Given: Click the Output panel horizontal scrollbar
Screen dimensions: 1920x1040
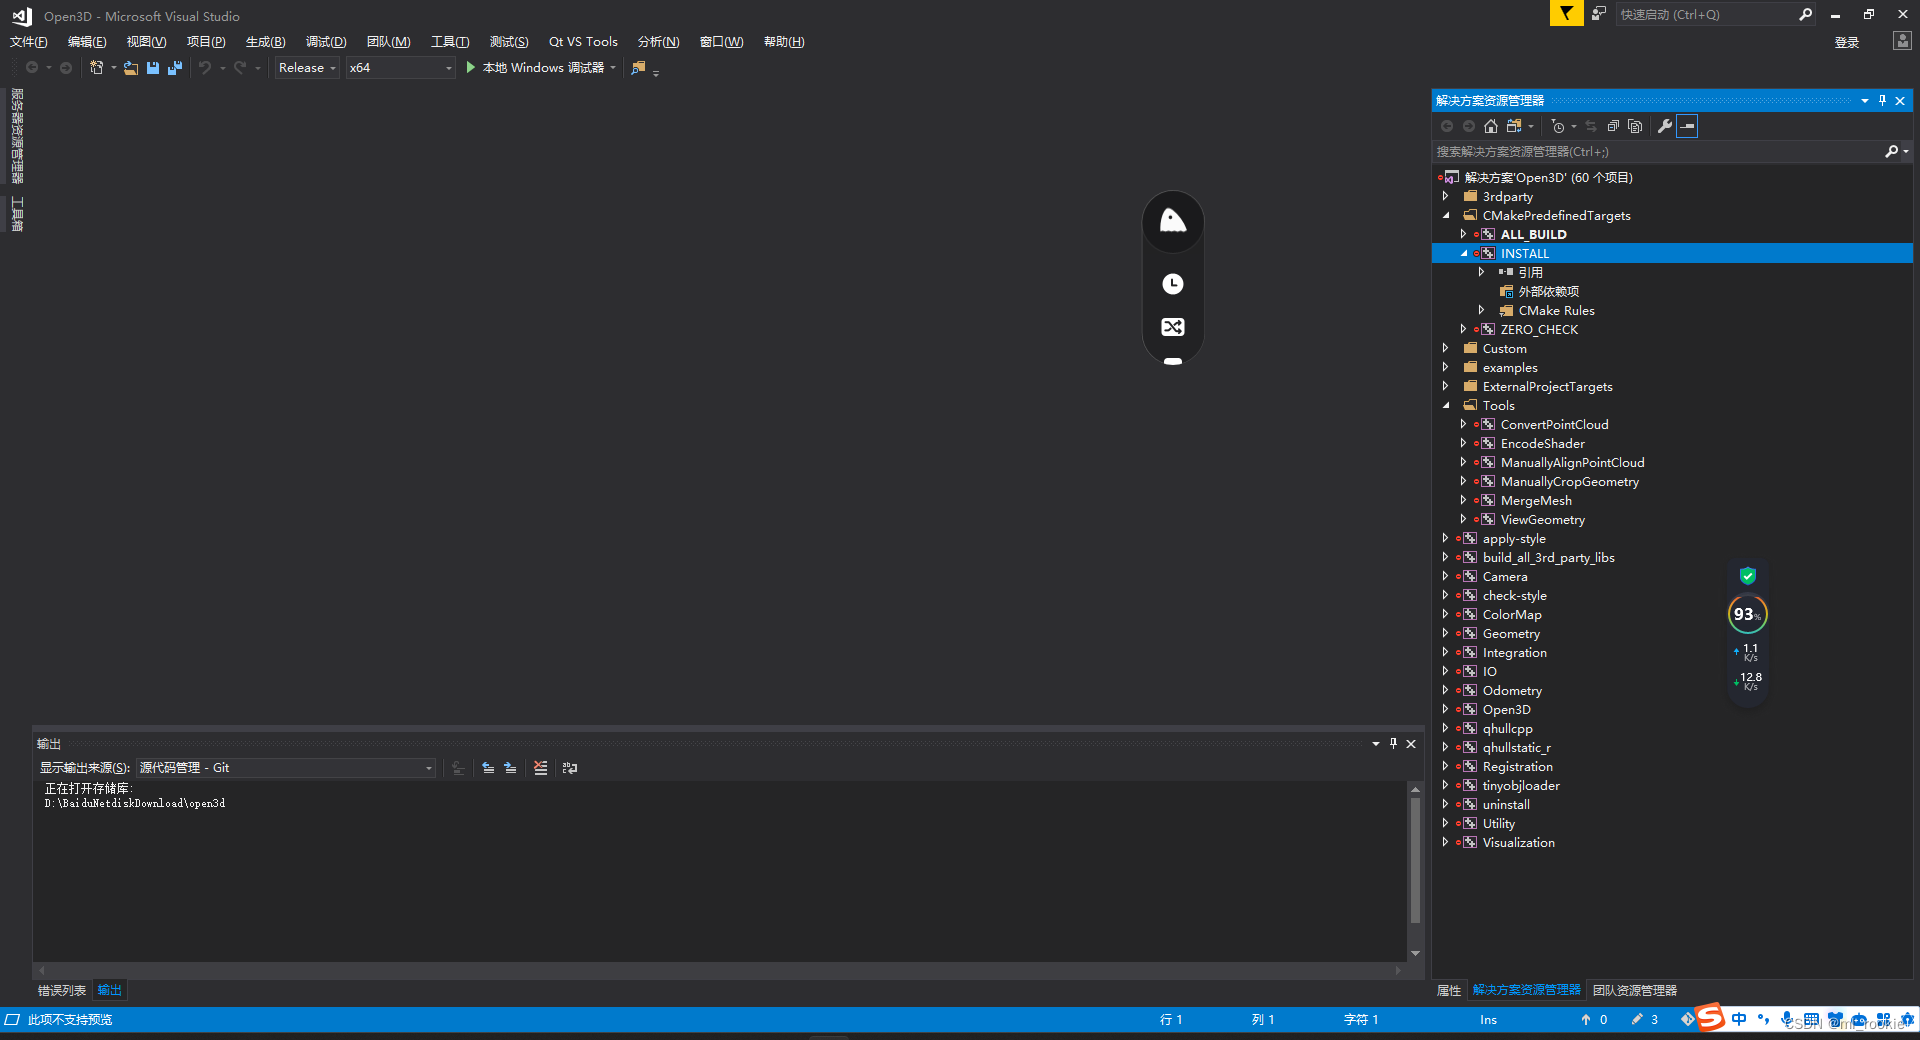Looking at the screenshot, I should pyautogui.click(x=720, y=970).
